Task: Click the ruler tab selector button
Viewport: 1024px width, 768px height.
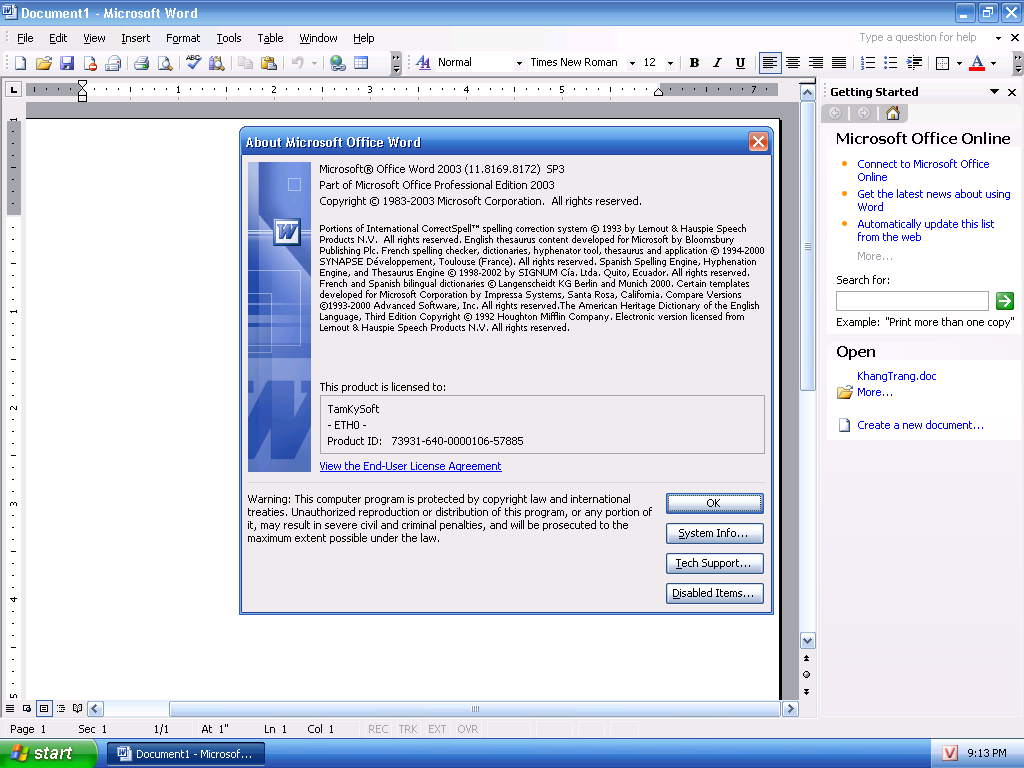Action: [x=13, y=90]
